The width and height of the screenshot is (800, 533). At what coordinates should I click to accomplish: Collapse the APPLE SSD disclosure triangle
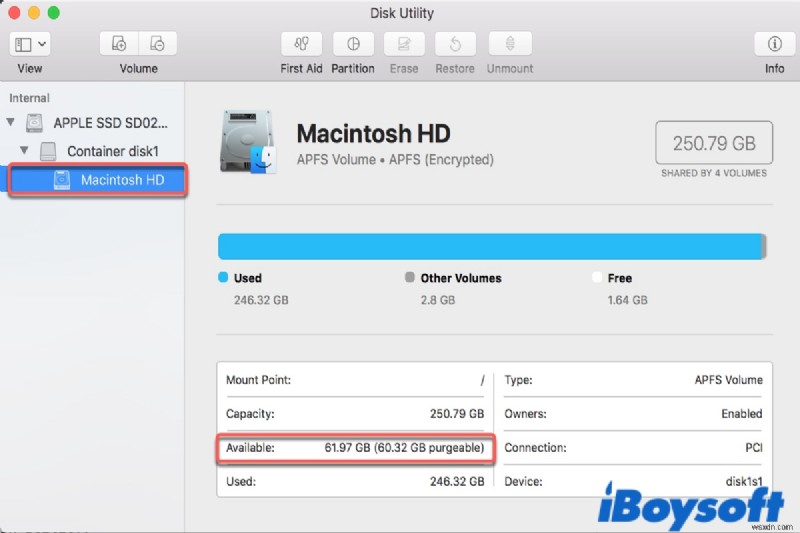click(x=11, y=122)
